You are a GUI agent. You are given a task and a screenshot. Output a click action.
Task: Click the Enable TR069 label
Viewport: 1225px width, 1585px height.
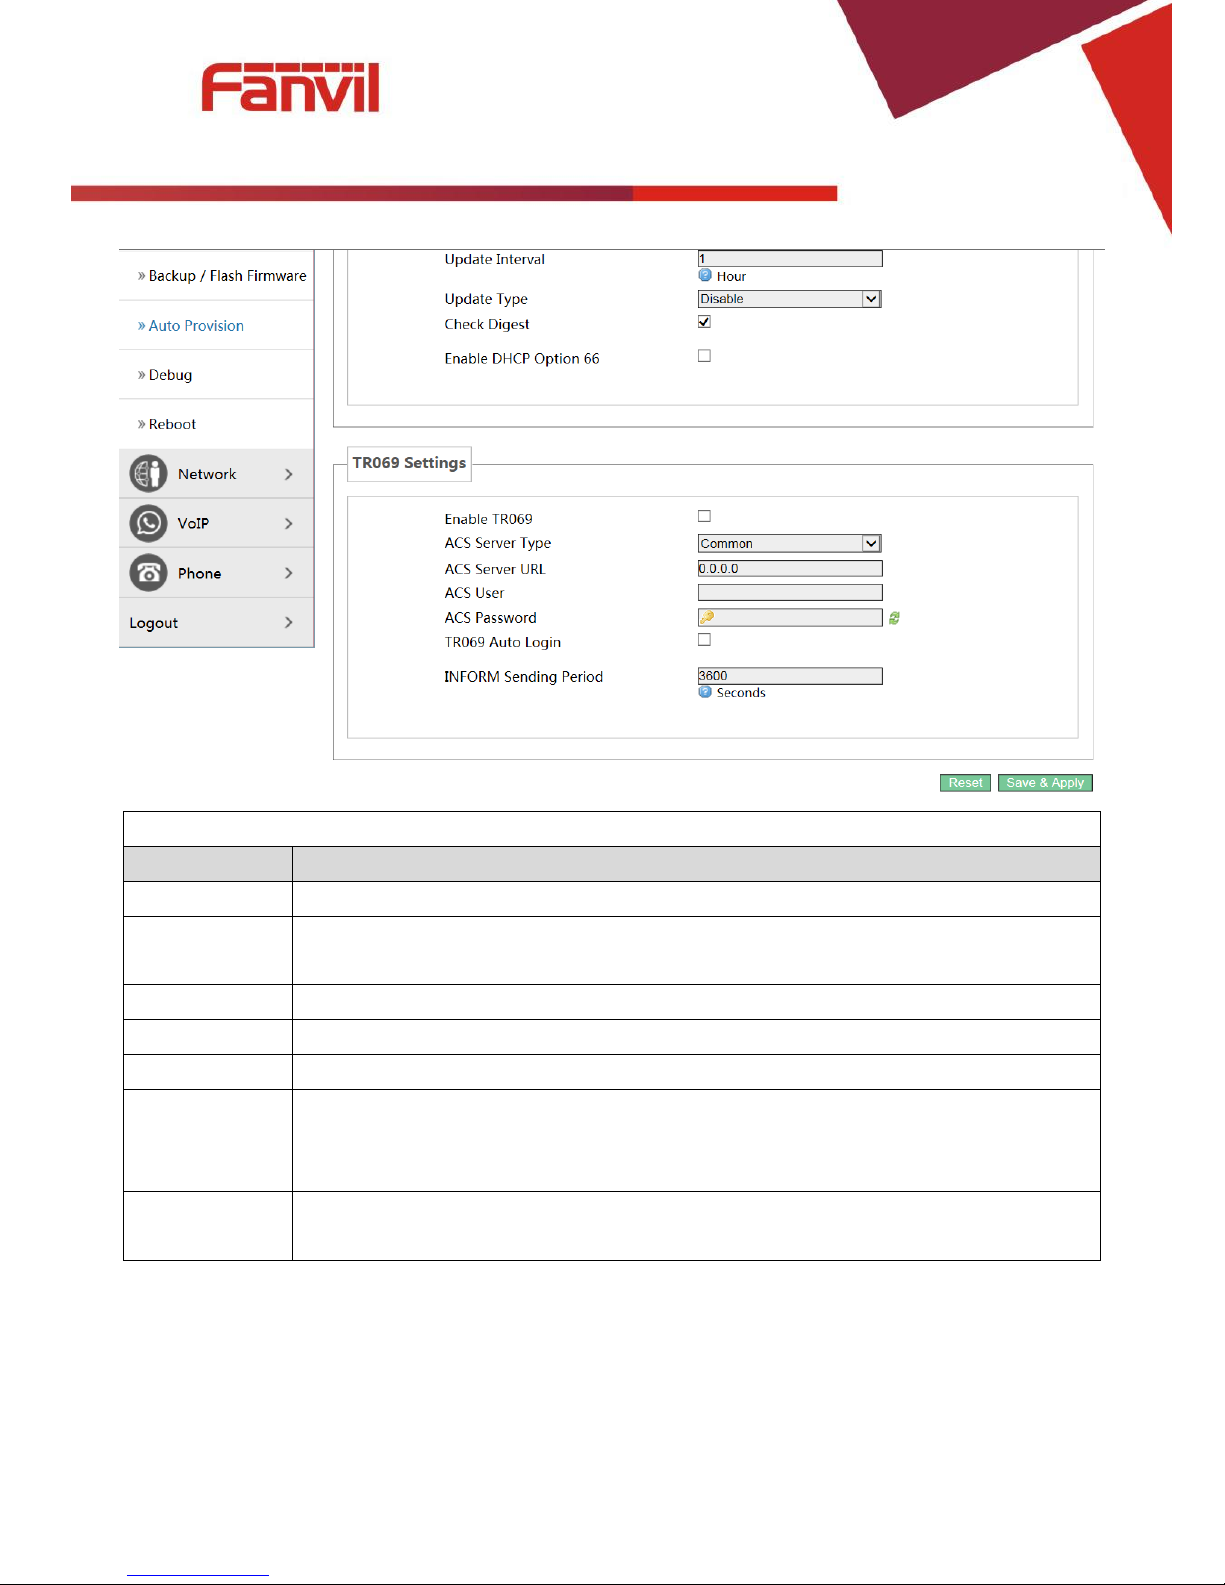[x=489, y=519]
